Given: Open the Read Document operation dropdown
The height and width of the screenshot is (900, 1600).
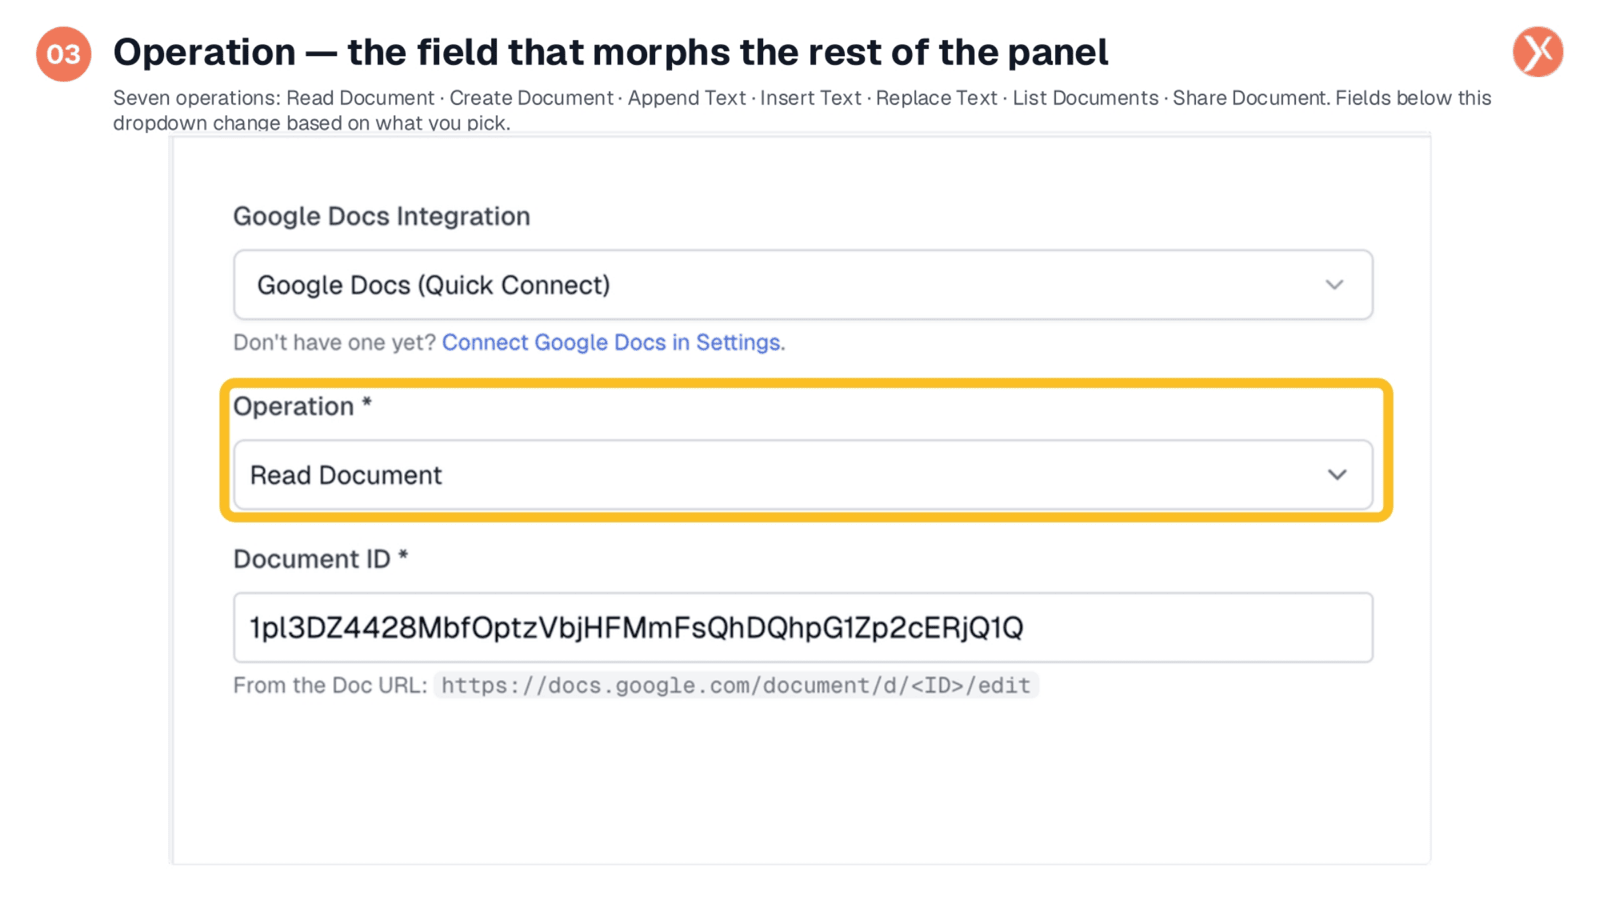Looking at the screenshot, I should pyautogui.click(x=803, y=475).
